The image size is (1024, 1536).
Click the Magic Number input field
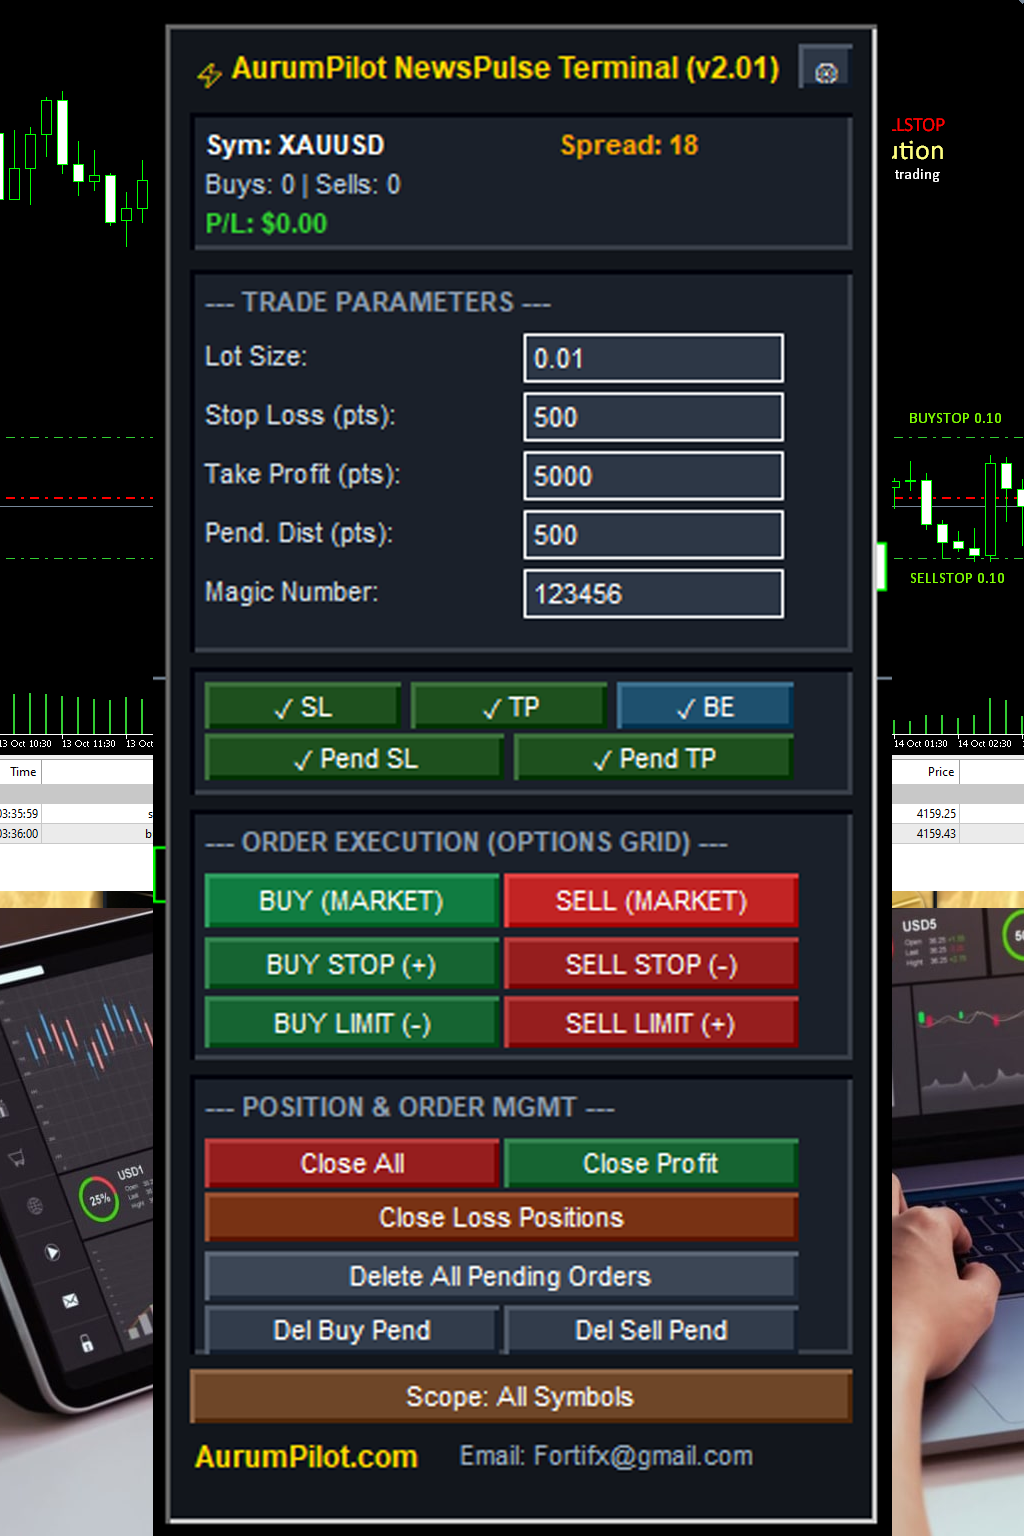[654, 594]
